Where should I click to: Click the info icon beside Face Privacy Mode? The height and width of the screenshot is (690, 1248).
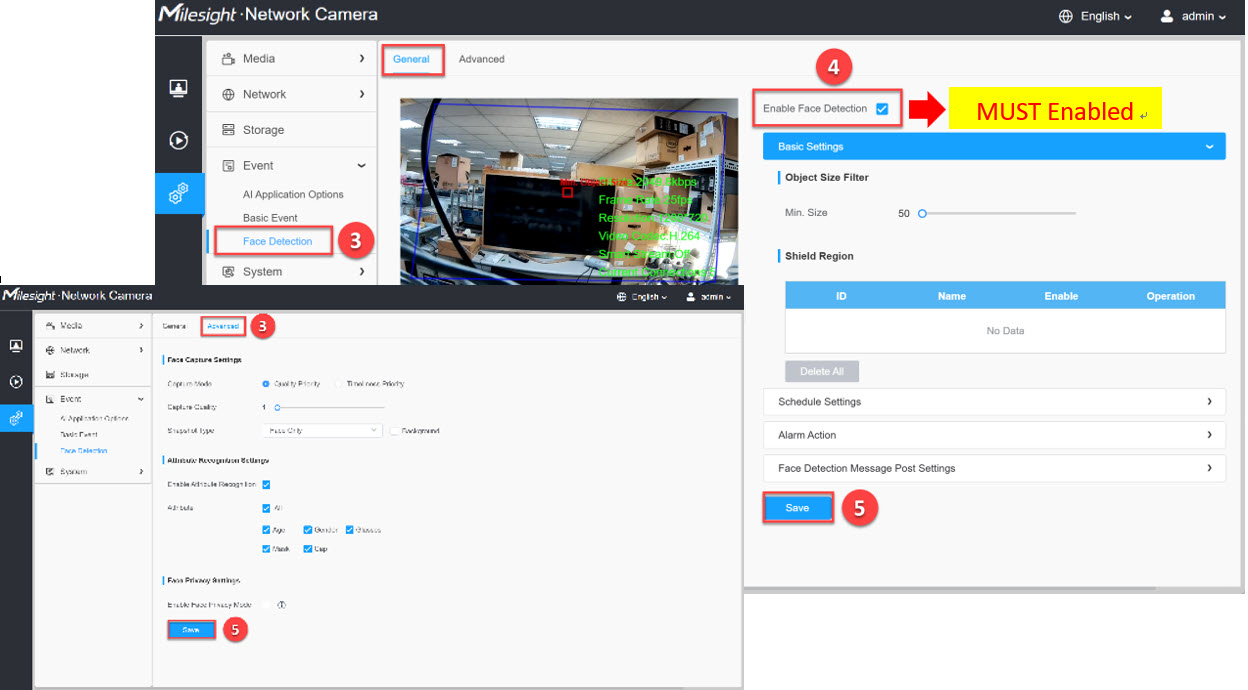[282, 605]
